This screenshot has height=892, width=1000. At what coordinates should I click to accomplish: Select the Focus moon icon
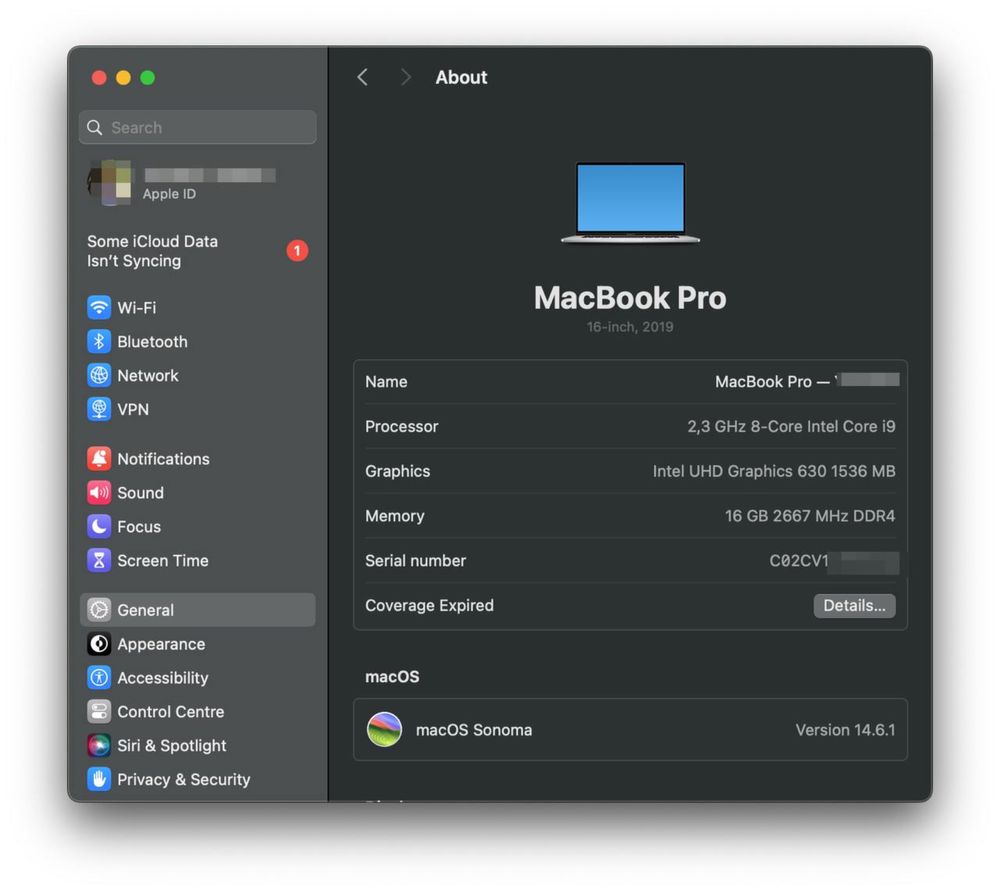99,526
